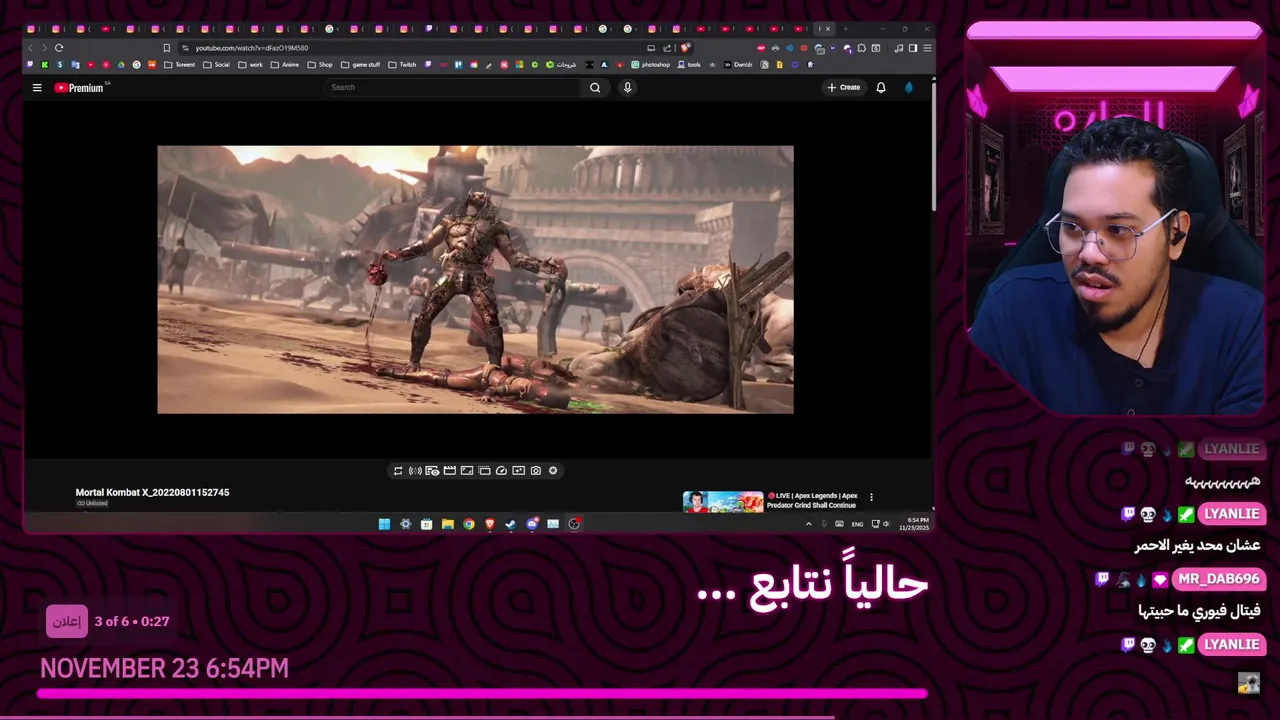Image resolution: width=1280 pixels, height=720 pixels.
Task: Bookmark this page using the bookmark icon
Action: coord(166,48)
